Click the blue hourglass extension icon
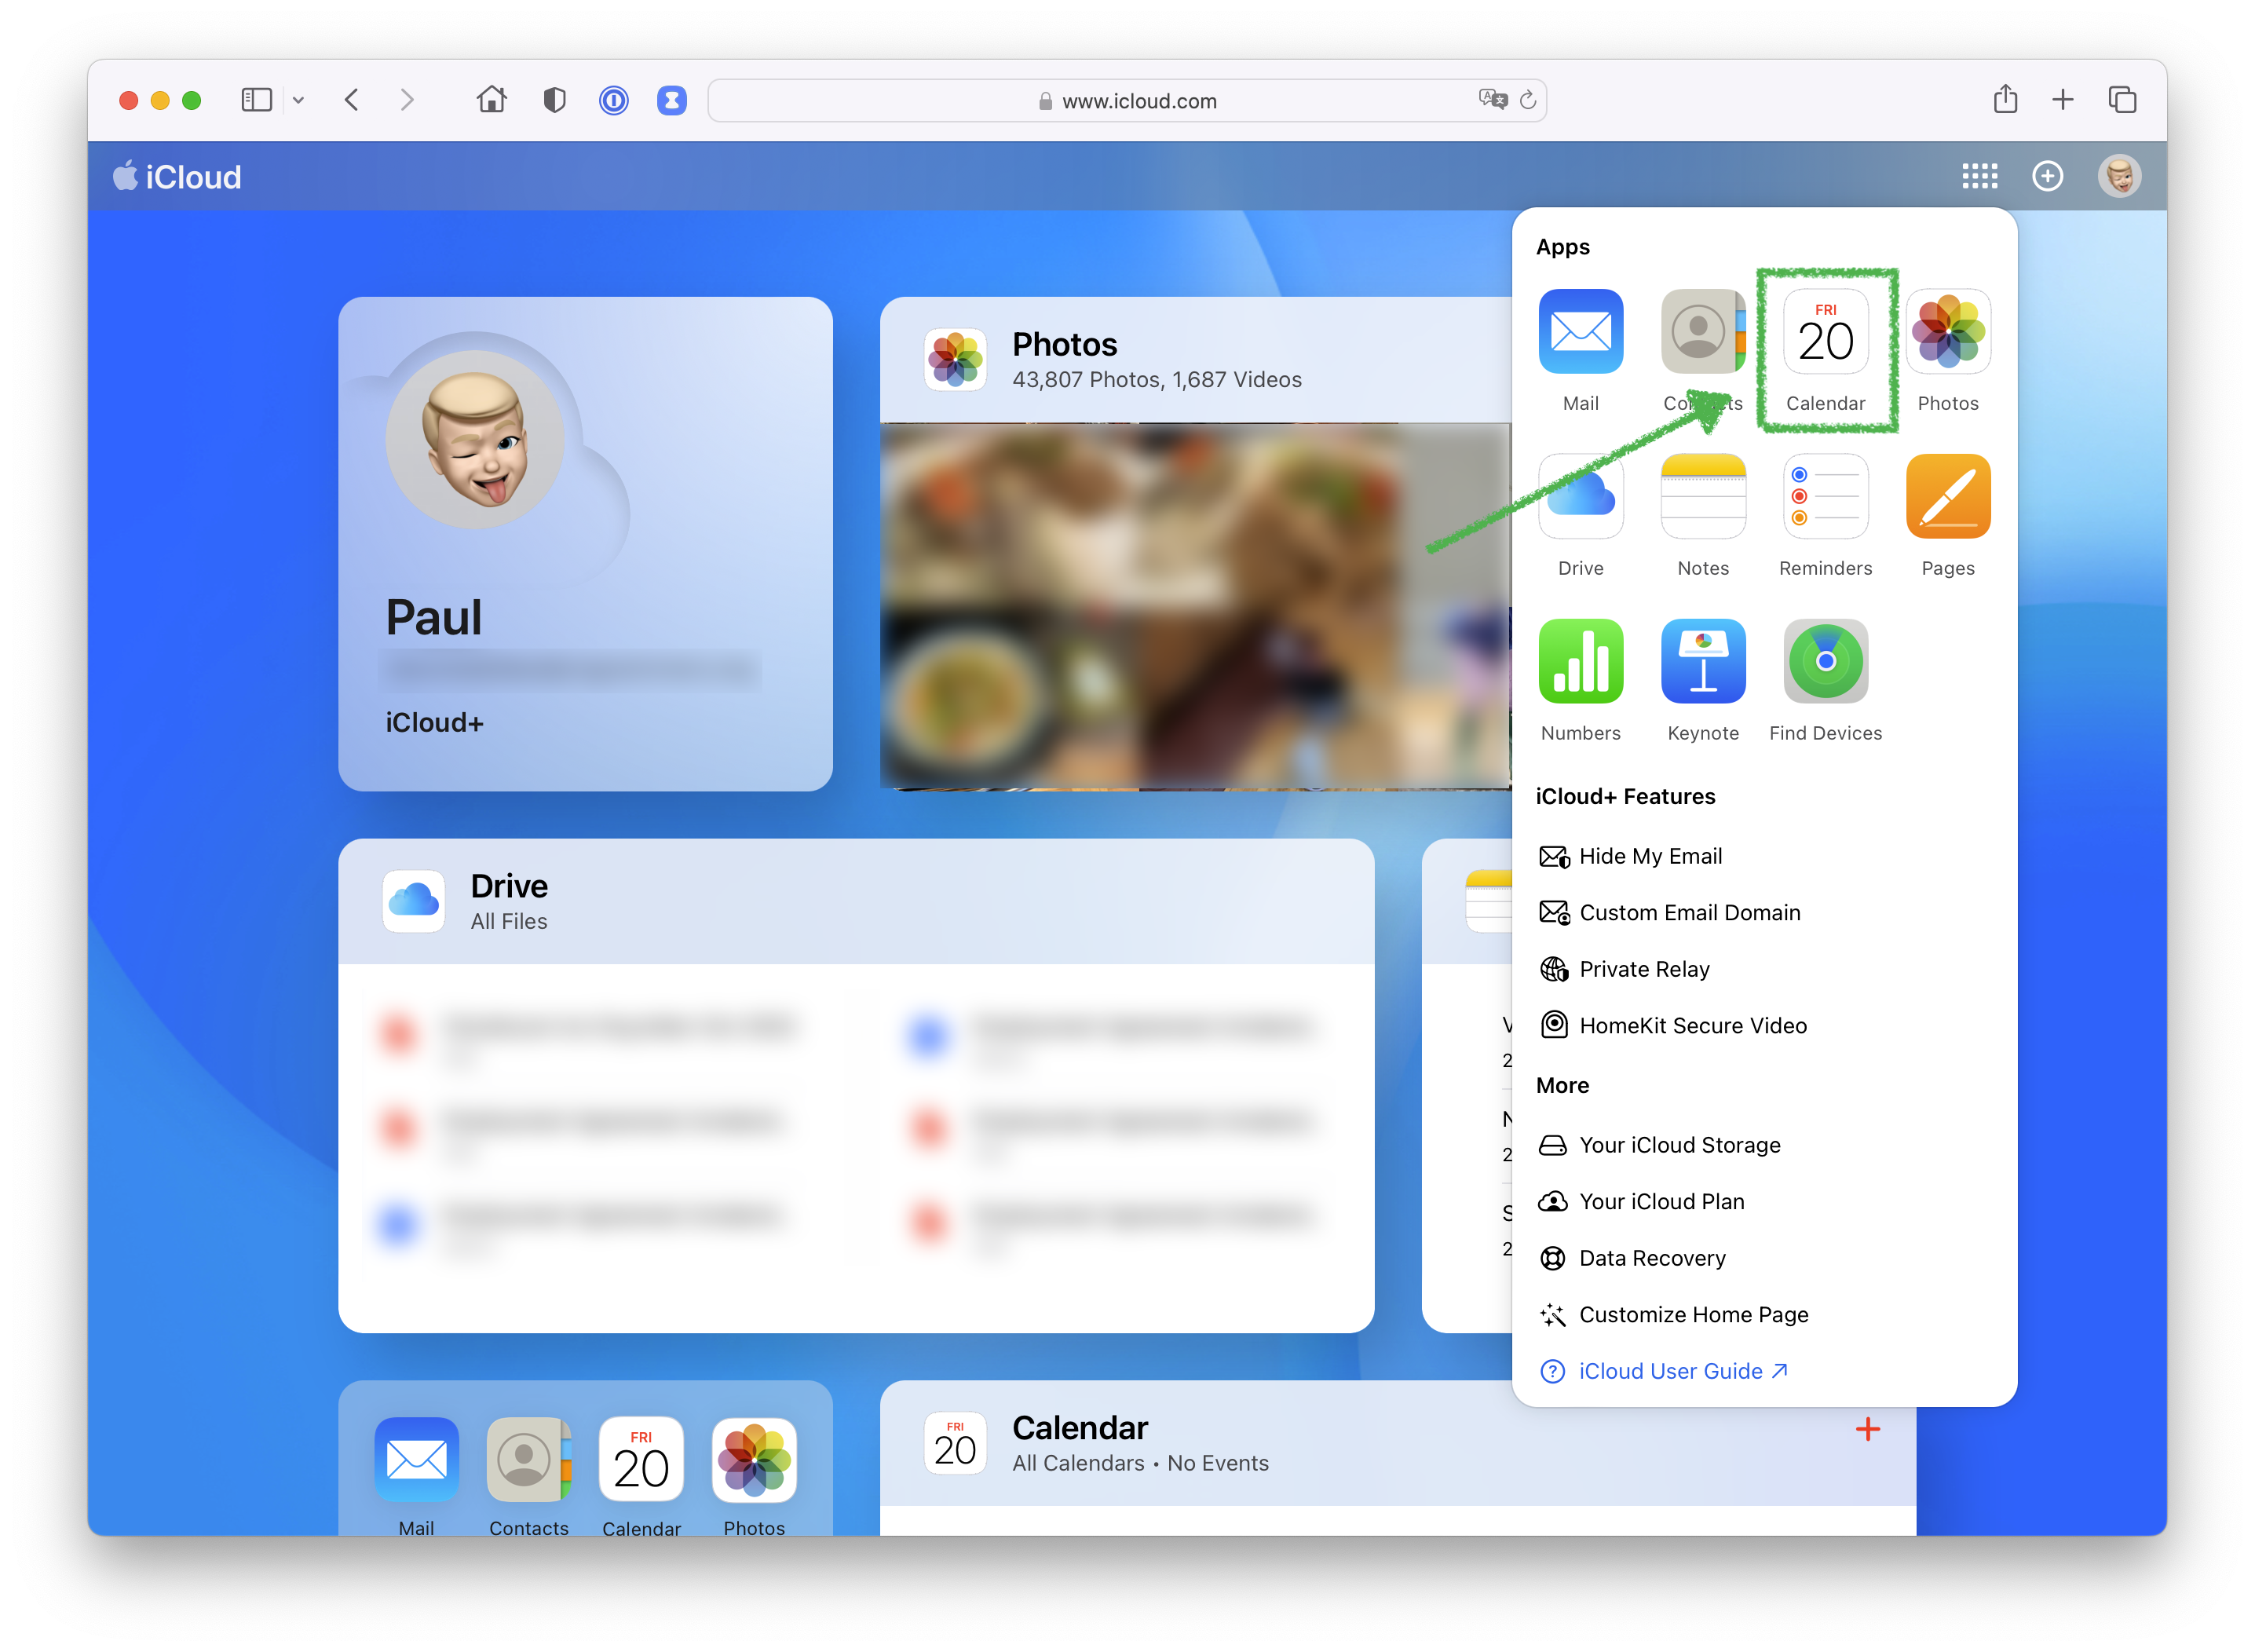This screenshot has width=2255, height=1652. [x=671, y=99]
